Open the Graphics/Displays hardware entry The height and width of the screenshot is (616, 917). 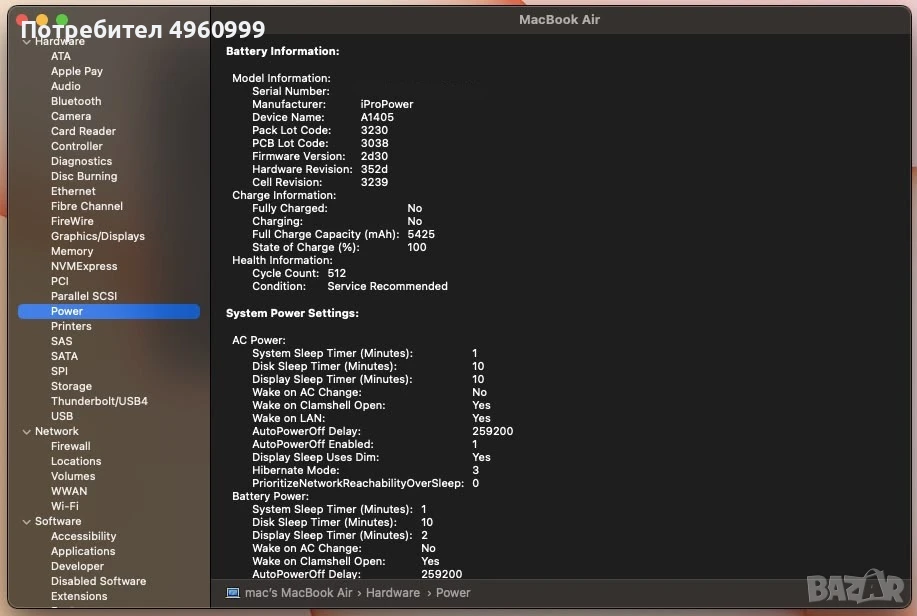click(98, 236)
